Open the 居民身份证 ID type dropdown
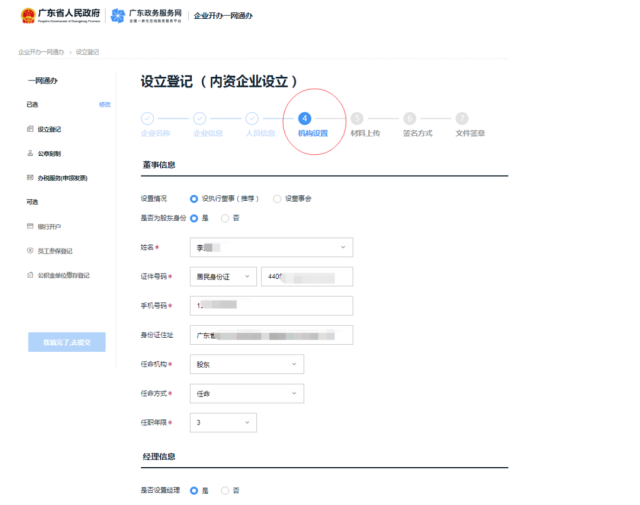Screen dimensions: 640x505 pos(223,277)
